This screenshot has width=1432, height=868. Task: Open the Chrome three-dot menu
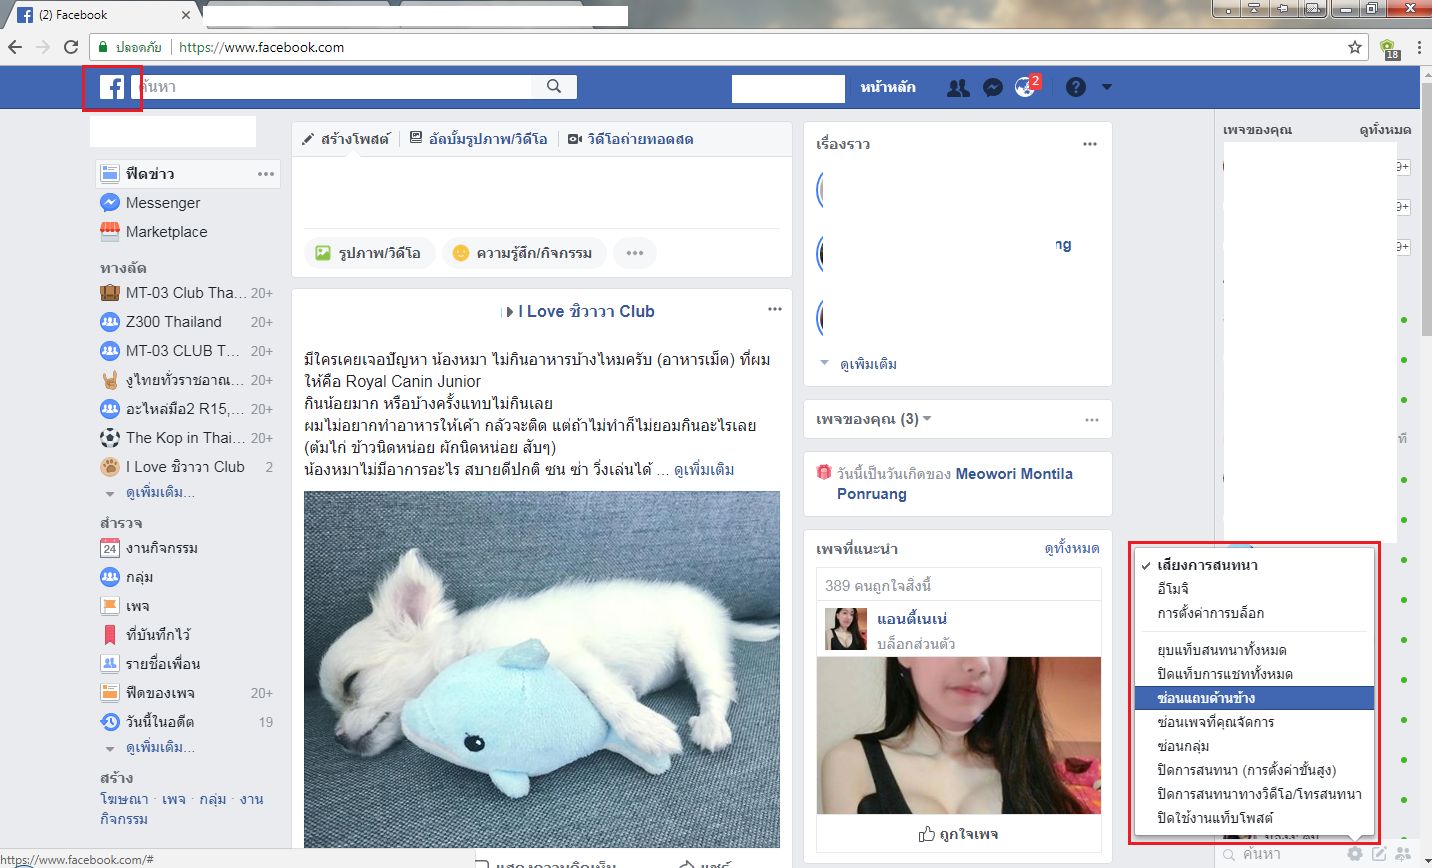(1419, 47)
